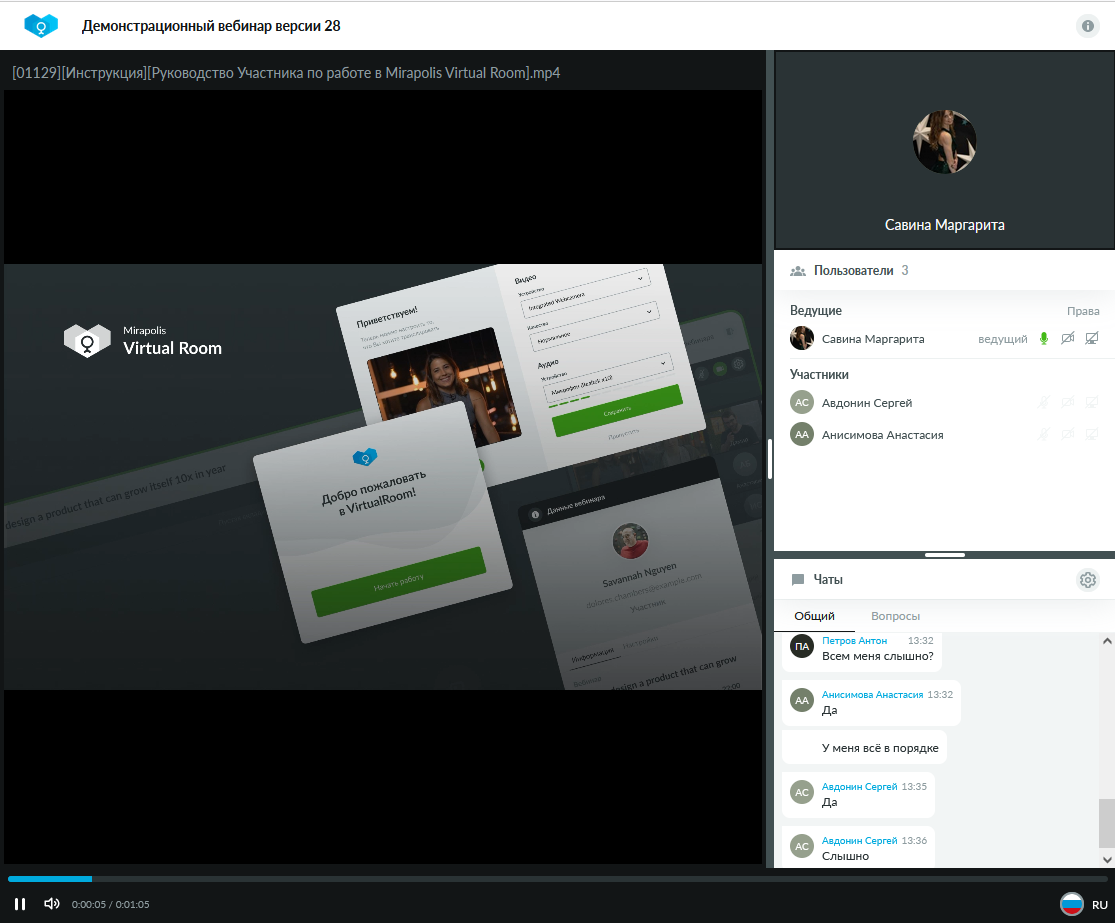Click the Пользователи group icon
The image size is (1115, 923).
[798, 271]
